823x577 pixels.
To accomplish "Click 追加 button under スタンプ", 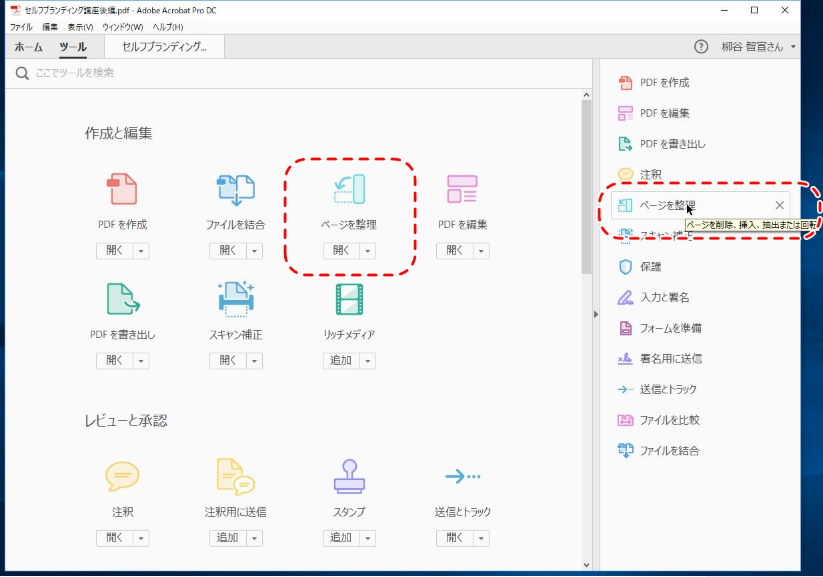I will (x=341, y=538).
